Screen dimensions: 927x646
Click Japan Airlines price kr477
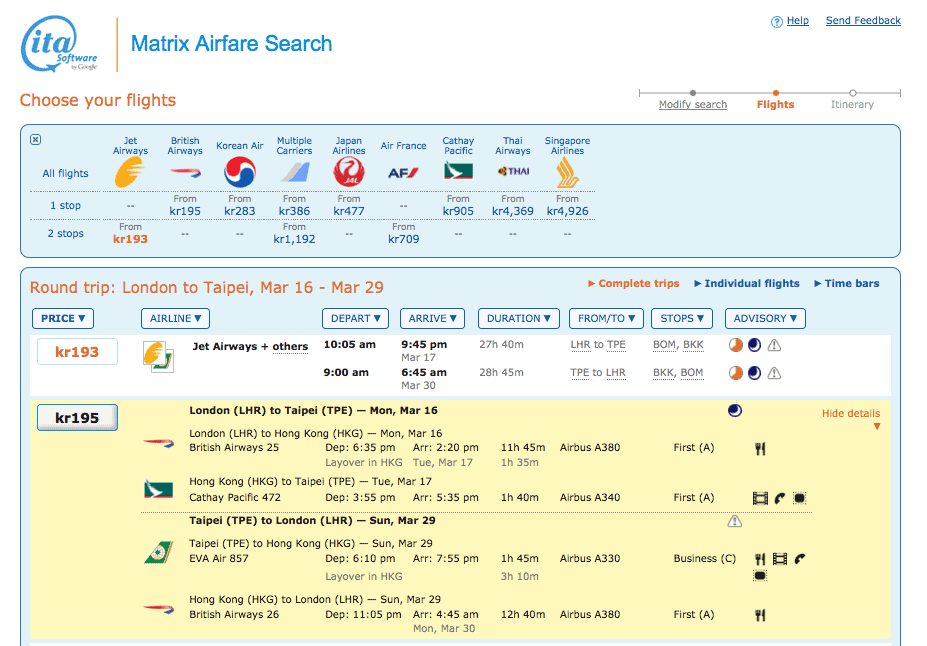click(x=349, y=211)
